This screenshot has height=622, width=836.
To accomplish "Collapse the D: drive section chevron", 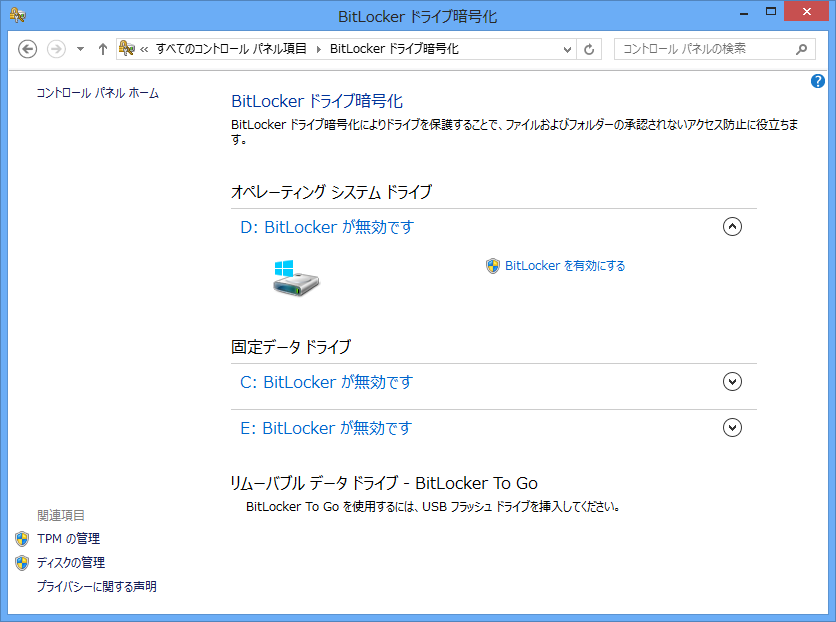I will coord(732,227).
